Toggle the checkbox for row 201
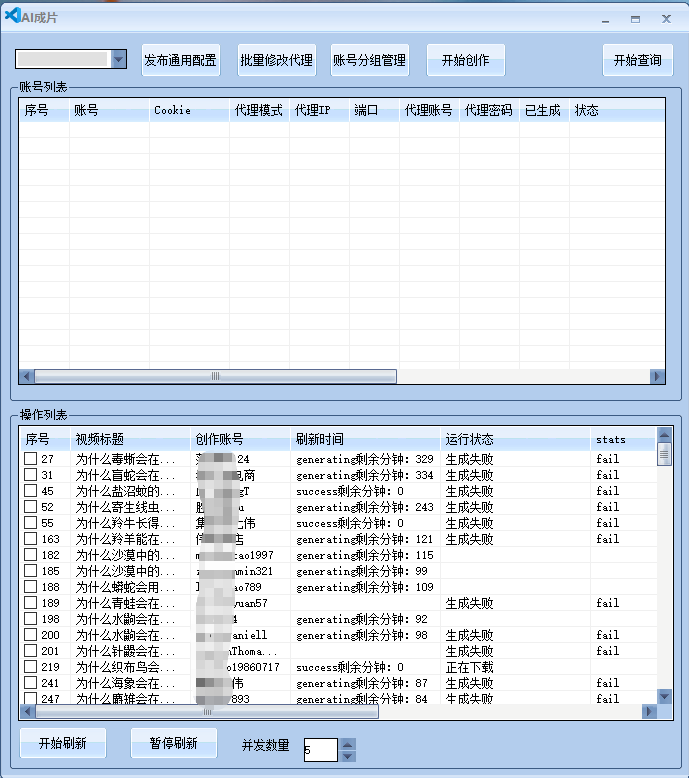Viewport: 689px width, 778px height. [31, 650]
